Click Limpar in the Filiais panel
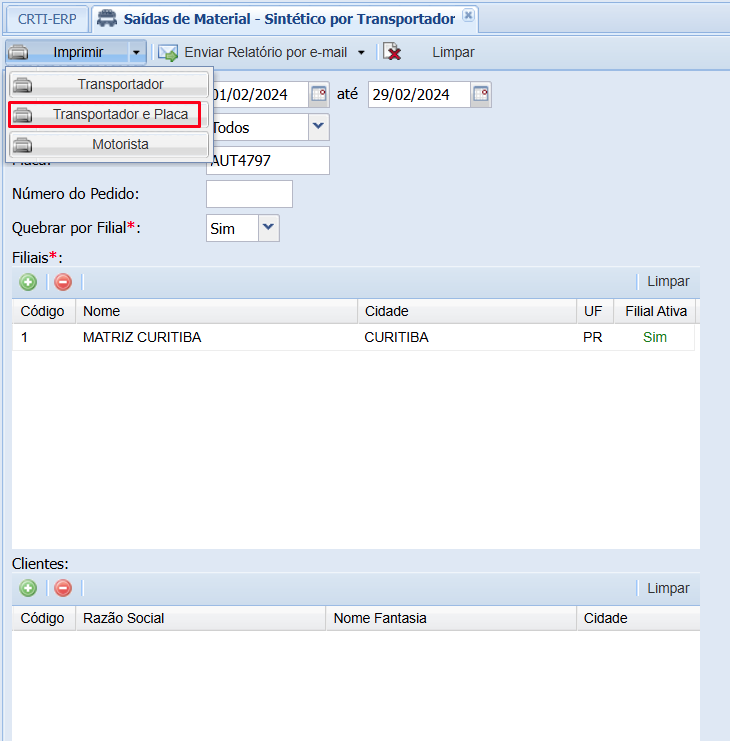The height and width of the screenshot is (741, 730). [x=668, y=281]
